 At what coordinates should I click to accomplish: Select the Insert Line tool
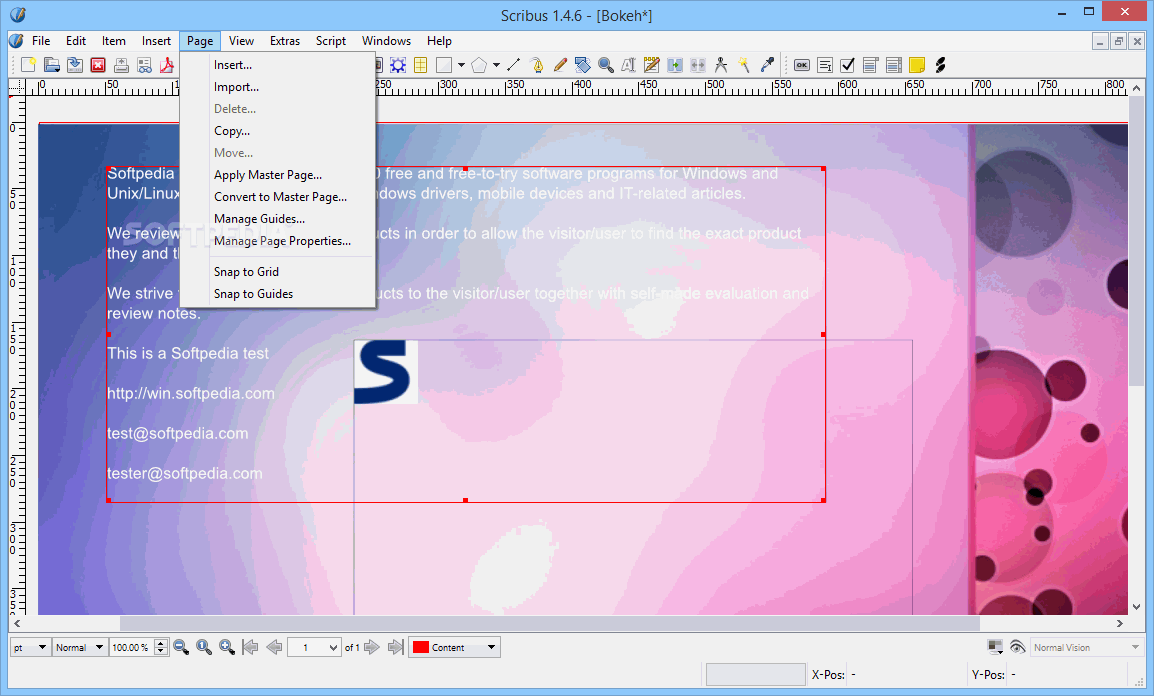tap(514, 65)
